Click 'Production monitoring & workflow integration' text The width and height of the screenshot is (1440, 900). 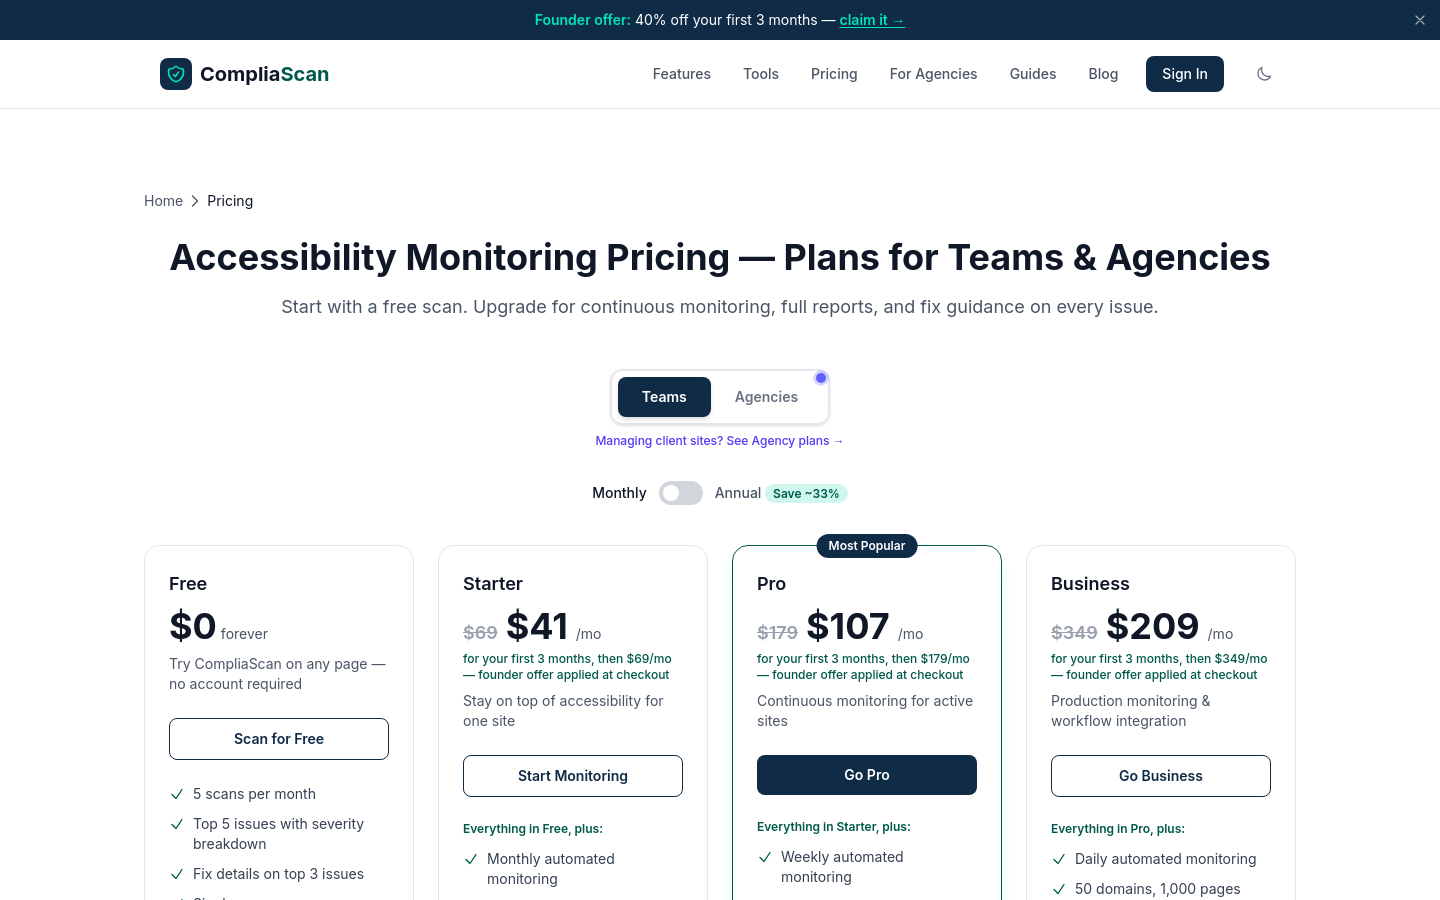[1131, 711]
